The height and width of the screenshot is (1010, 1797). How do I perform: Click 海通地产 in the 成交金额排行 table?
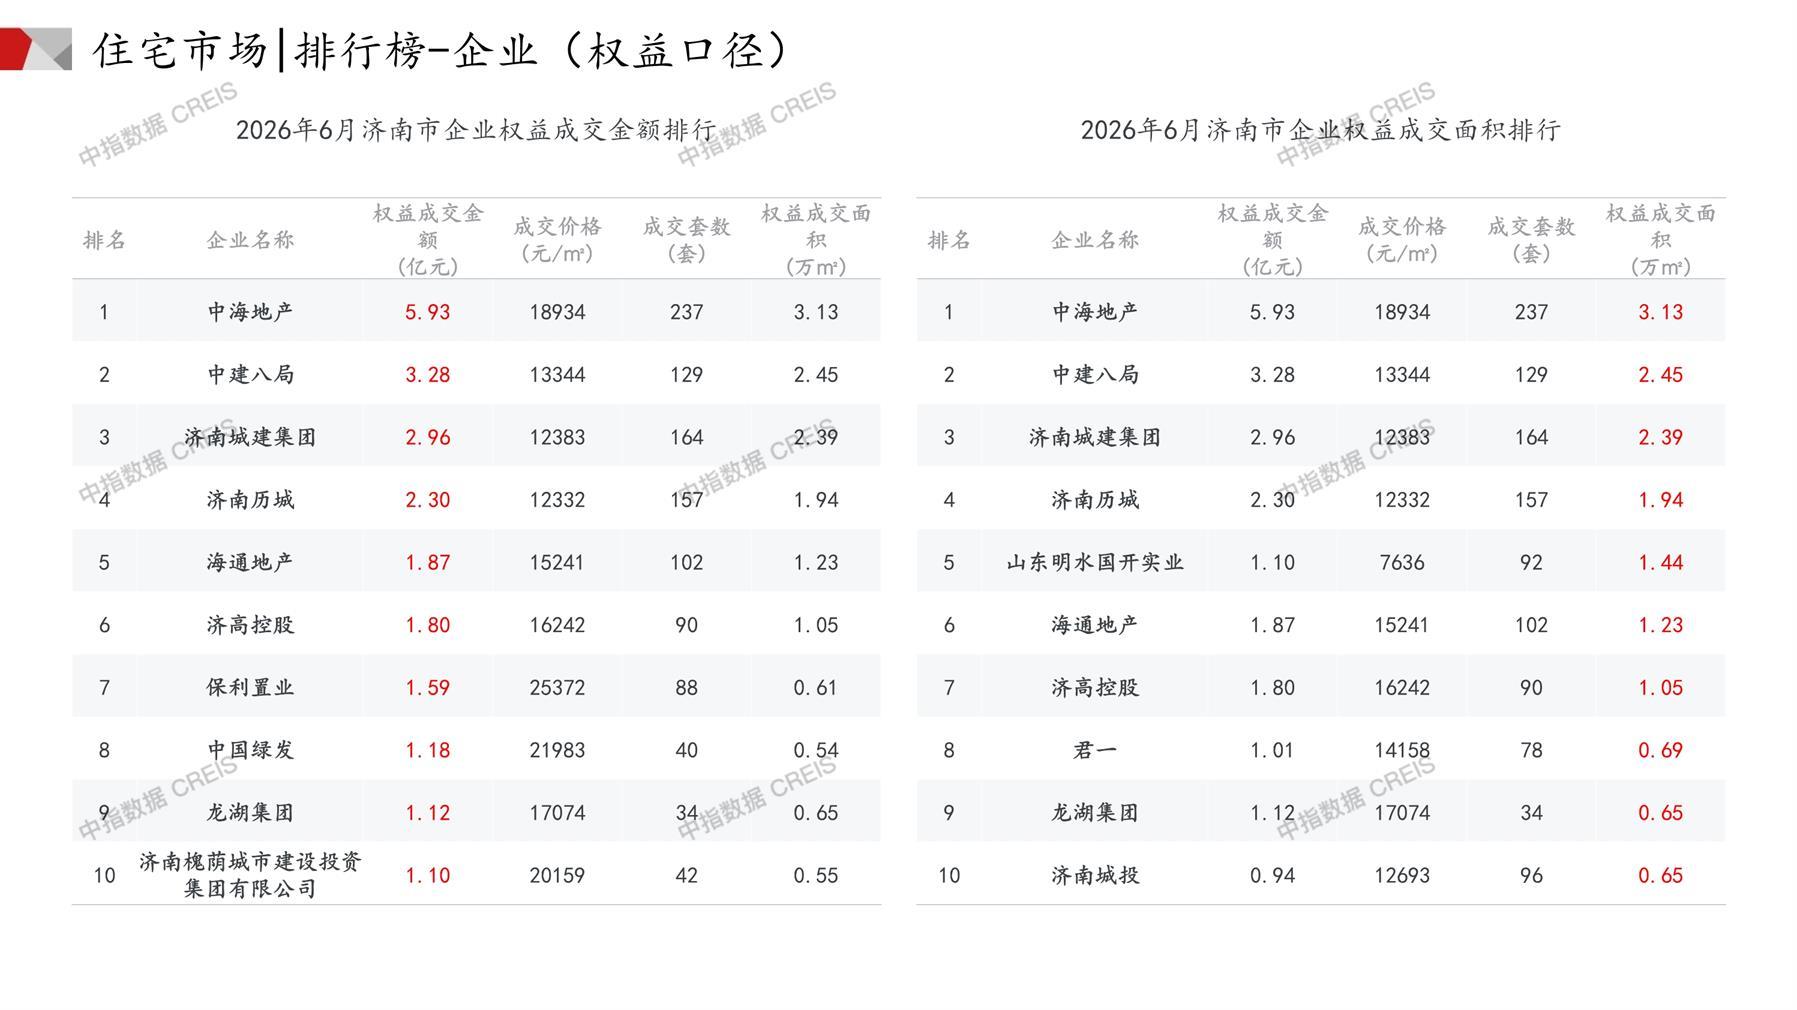coord(250,562)
